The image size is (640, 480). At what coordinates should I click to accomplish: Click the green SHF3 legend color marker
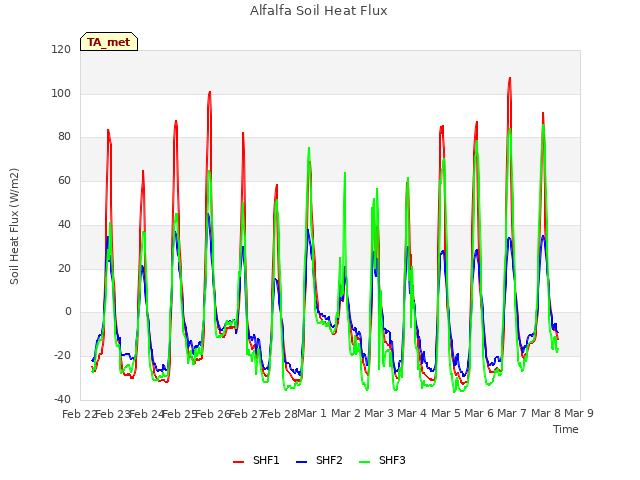click(x=364, y=462)
